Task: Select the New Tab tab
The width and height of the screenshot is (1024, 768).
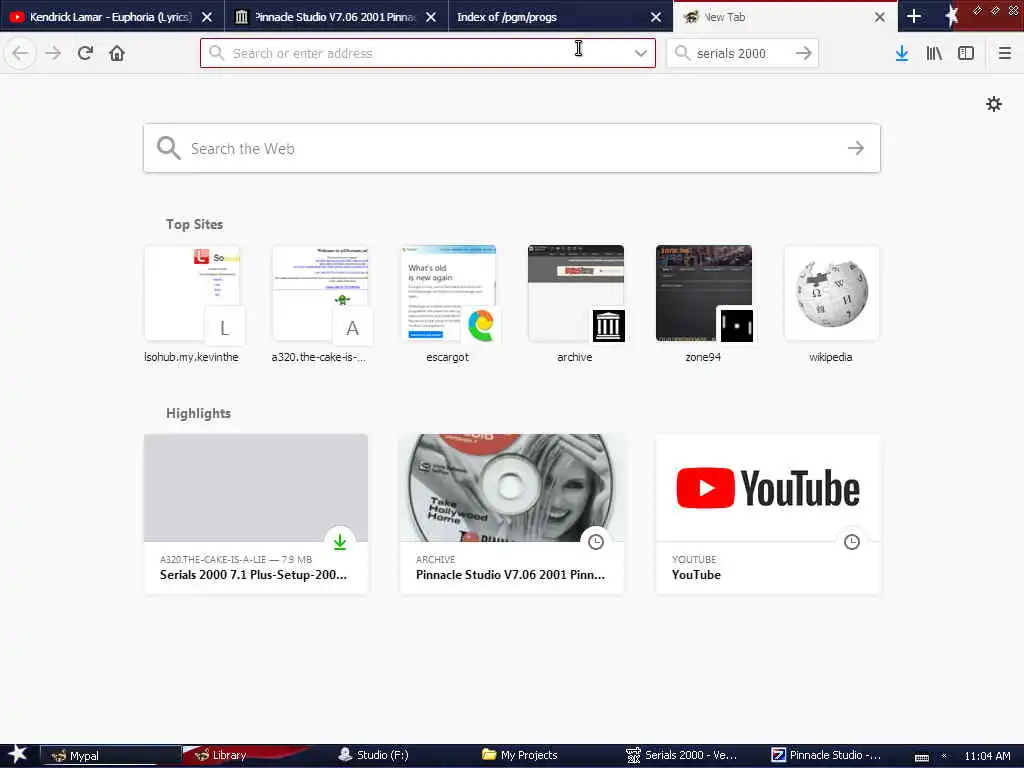Action: point(784,17)
